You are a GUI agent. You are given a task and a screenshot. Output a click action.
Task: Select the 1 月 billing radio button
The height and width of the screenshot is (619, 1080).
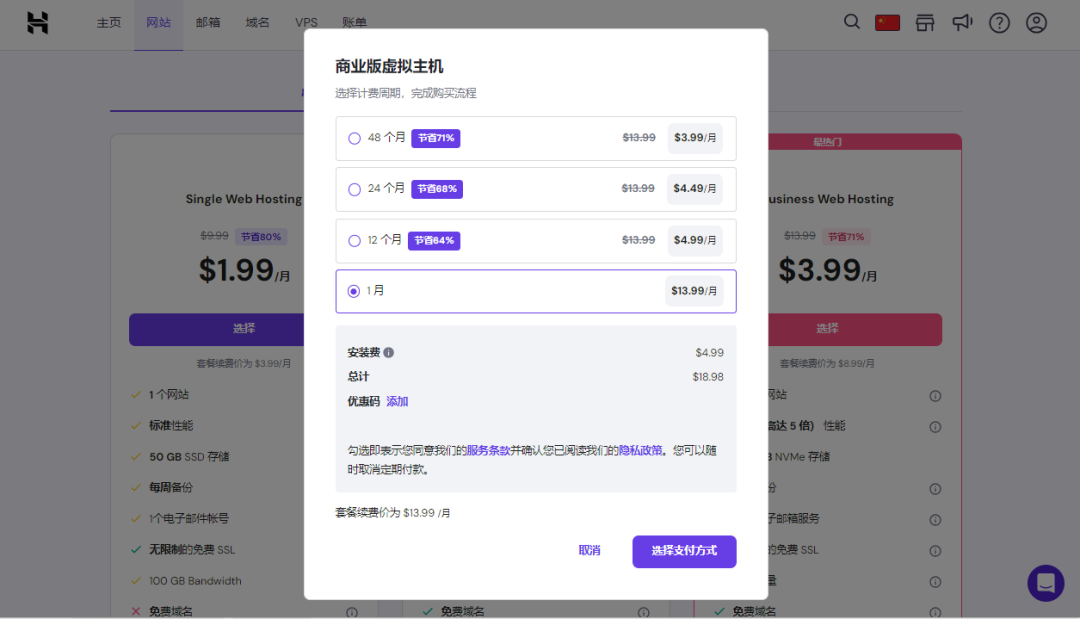[354, 291]
